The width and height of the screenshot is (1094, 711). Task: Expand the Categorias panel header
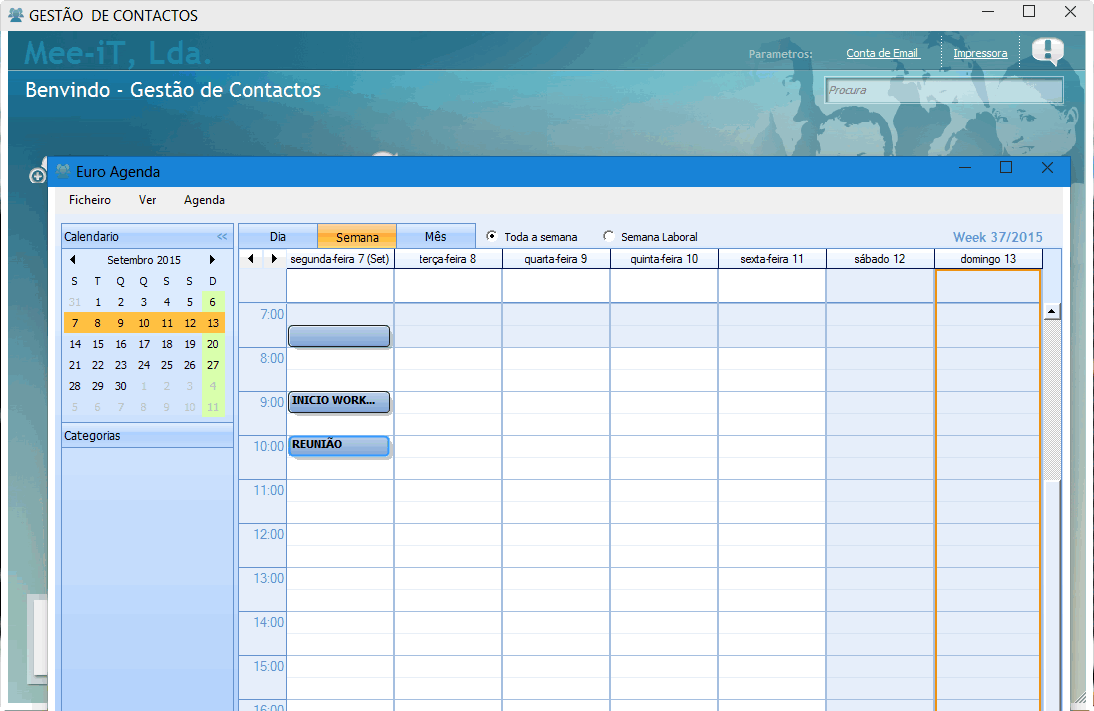[147, 436]
